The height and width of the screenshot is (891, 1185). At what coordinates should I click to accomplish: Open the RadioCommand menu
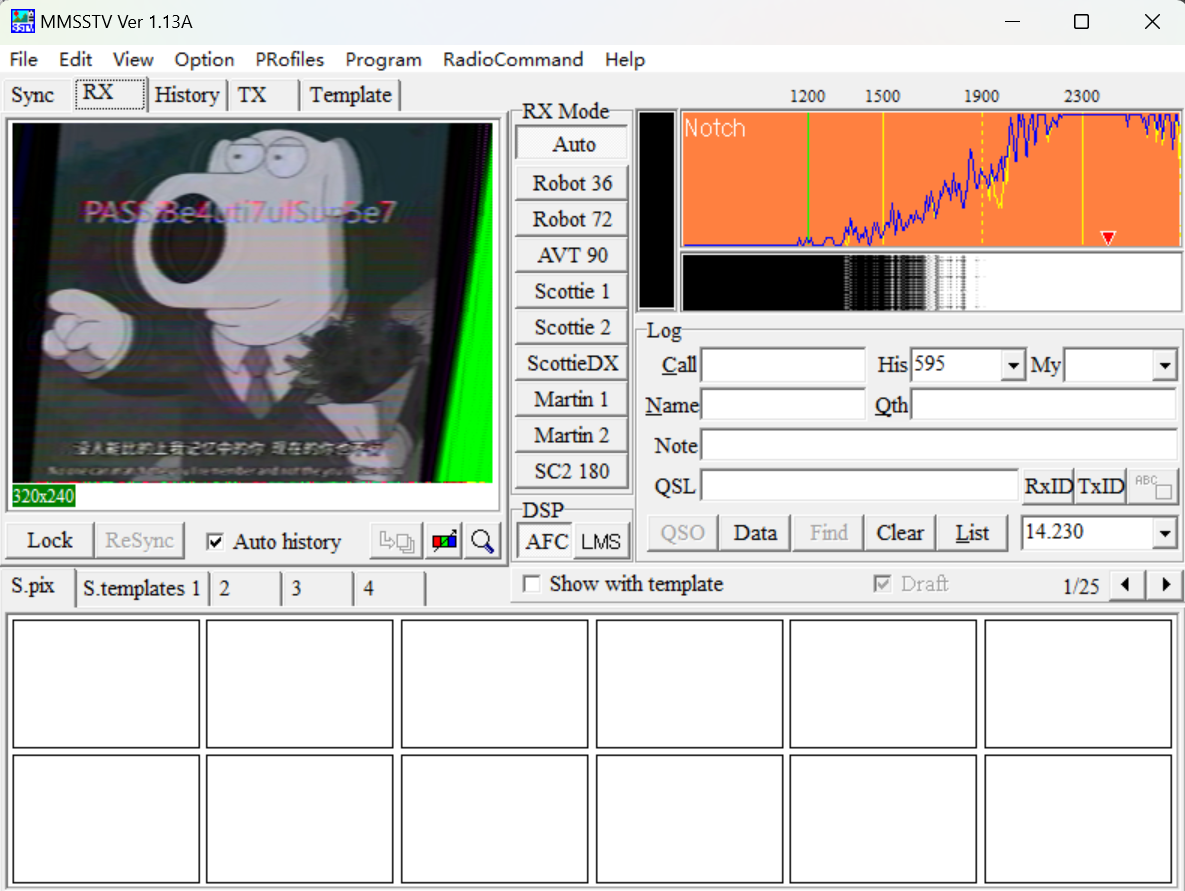point(513,60)
